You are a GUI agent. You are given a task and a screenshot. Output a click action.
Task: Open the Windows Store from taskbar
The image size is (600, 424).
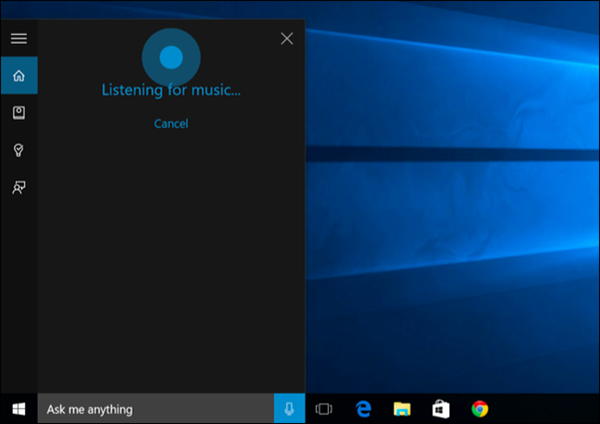click(441, 408)
